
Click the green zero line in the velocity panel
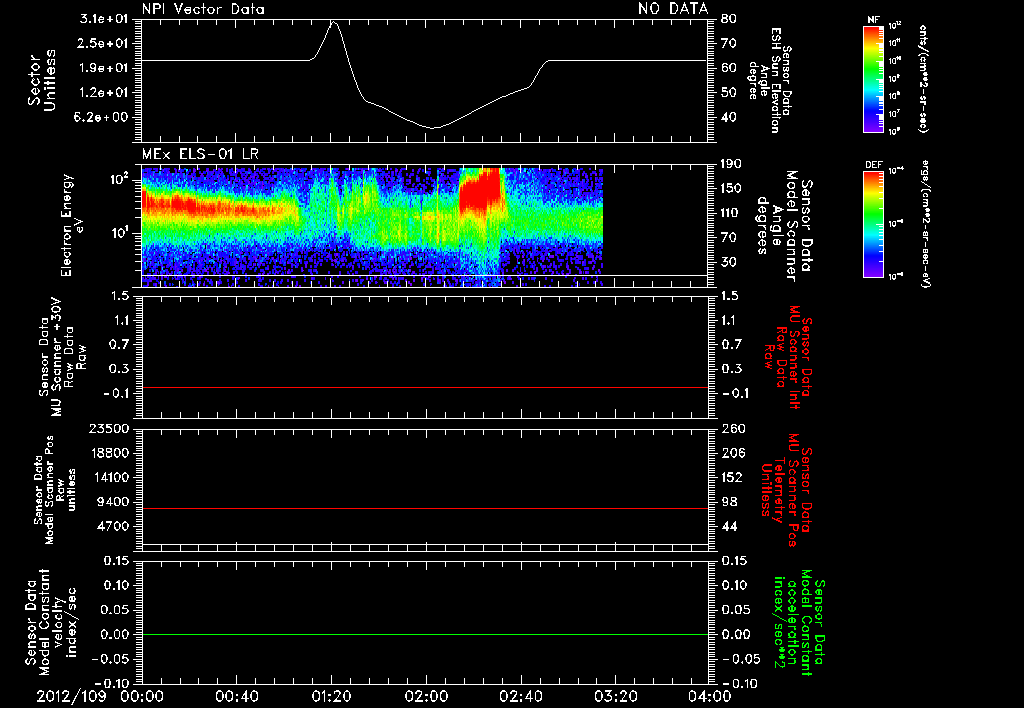(424, 634)
